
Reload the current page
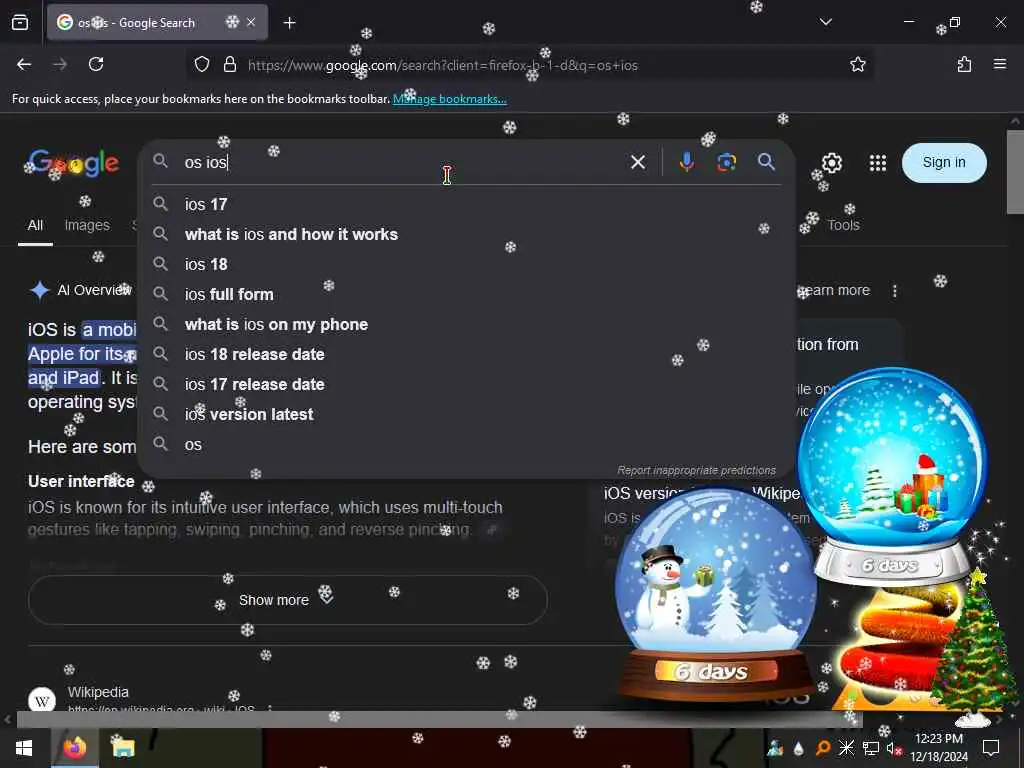96,64
